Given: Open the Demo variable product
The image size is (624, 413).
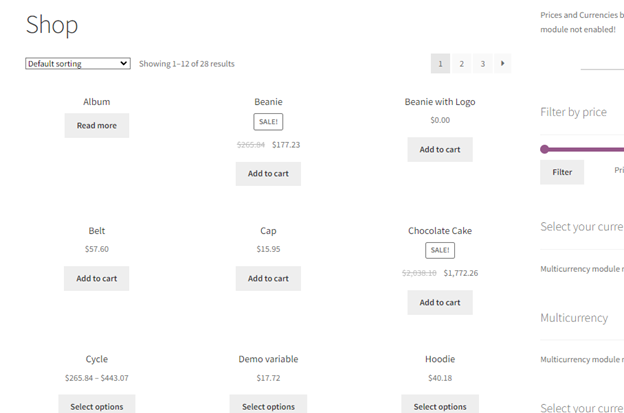Looking at the screenshot, I should pyautogui.click(x=268, y=359).
